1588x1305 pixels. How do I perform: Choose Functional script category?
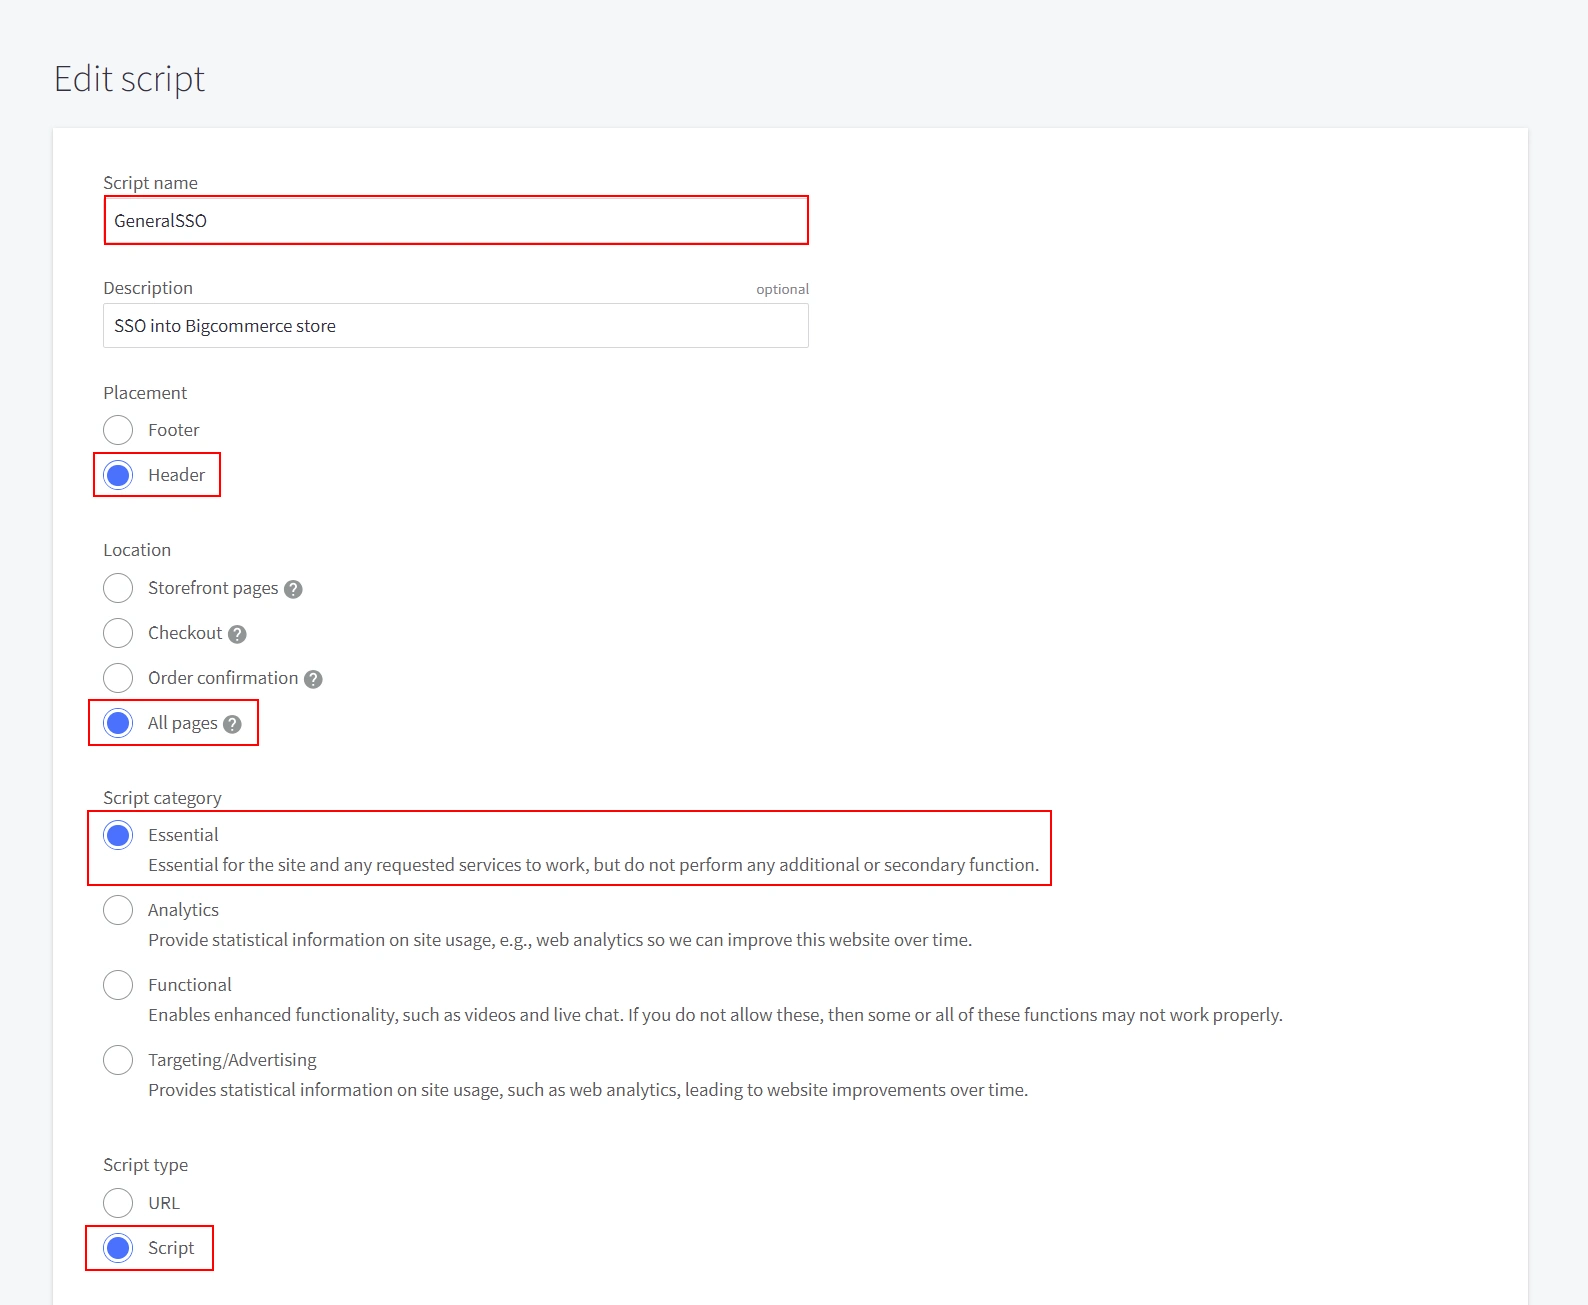click(118, 985)
